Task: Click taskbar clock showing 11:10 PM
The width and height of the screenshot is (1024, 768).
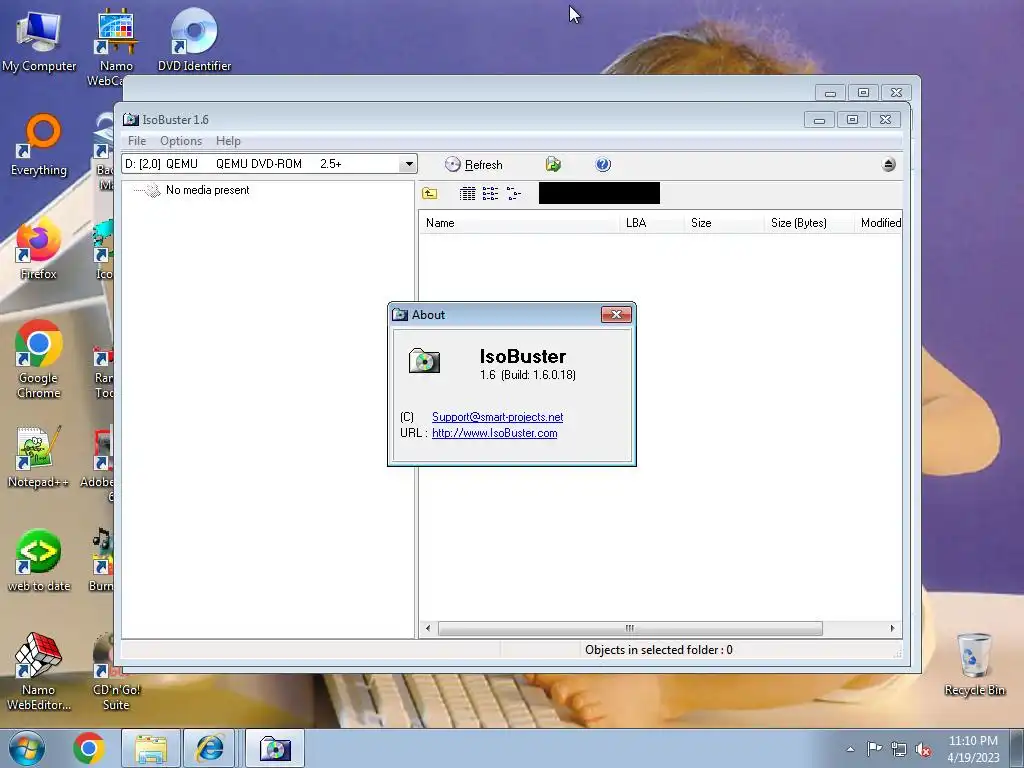Action: coord(973,748)
